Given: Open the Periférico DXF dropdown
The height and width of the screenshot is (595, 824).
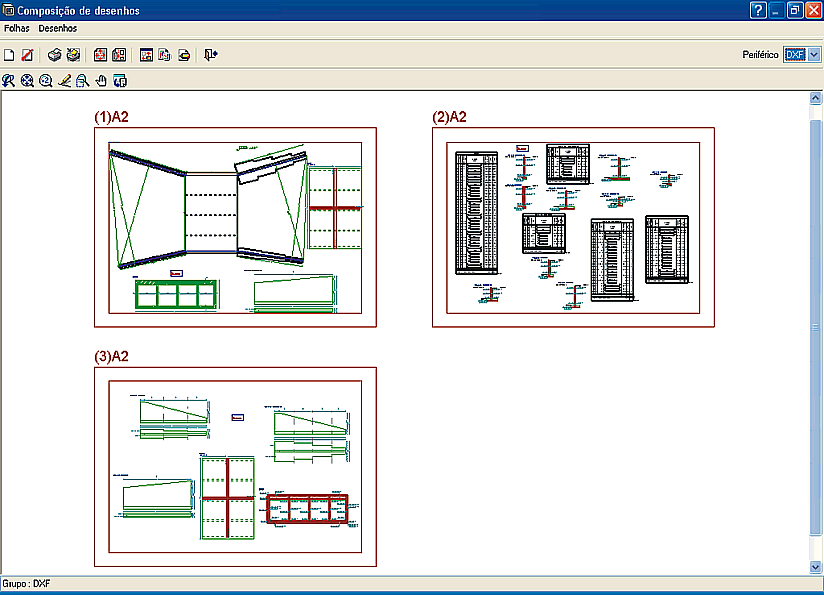Looking at the screenshot, I should (814, 55).
